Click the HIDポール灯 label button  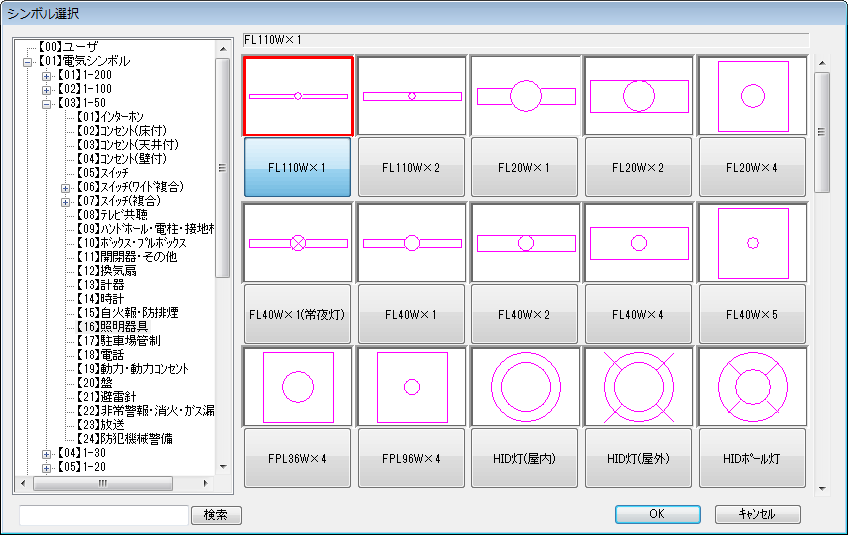752,458
